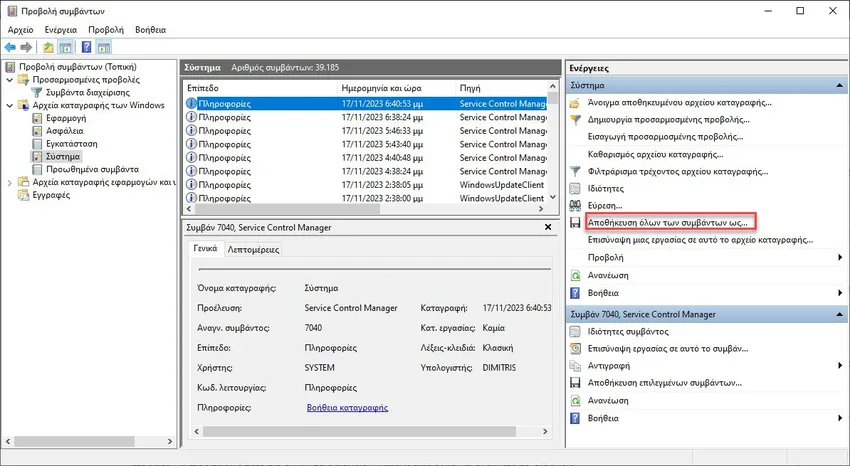Select event row dated 17/11/2023 2:38:05 μμ
This screenshot has height=466, width=850.
pyautogui.click(x=366, y=185)
